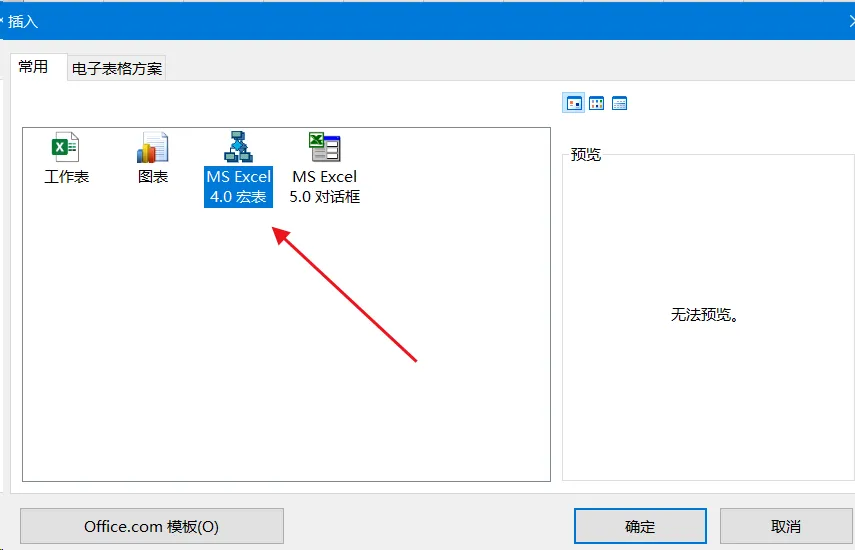Click the 插入 dialog title text

[23, 22]
